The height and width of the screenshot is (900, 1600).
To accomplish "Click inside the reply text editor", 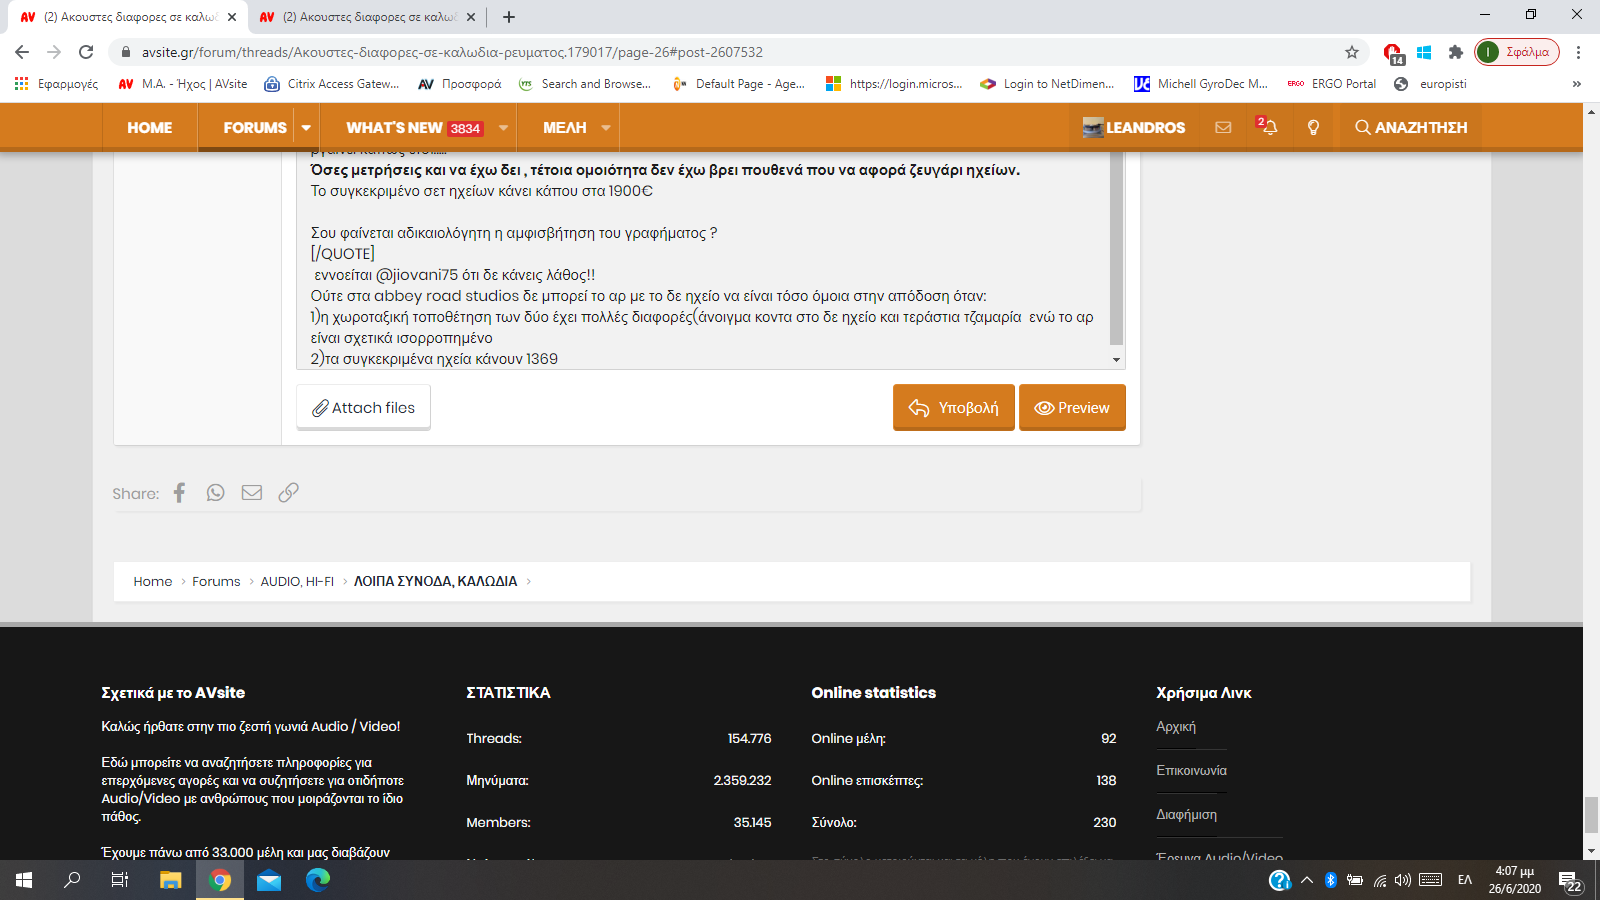I will coord(702,260).
